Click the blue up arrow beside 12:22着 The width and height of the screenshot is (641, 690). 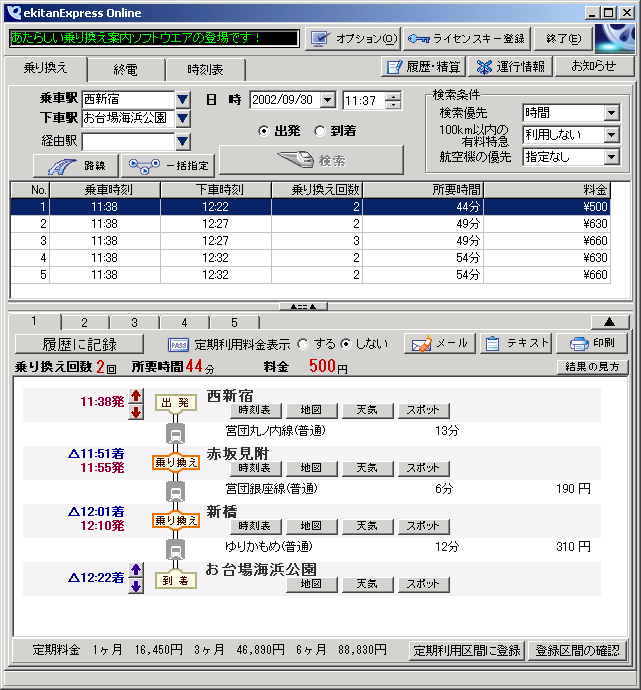click(x=136, y=570)
